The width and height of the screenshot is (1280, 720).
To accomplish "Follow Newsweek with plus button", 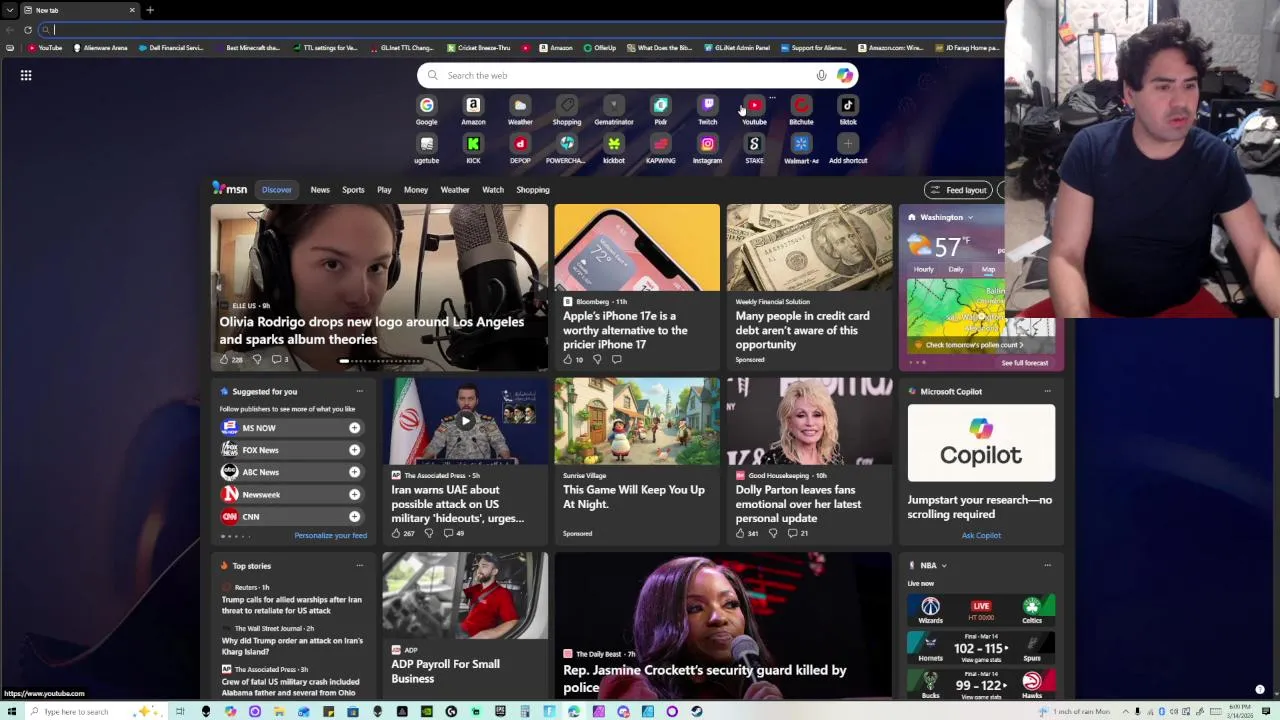I will coord(354,495).
